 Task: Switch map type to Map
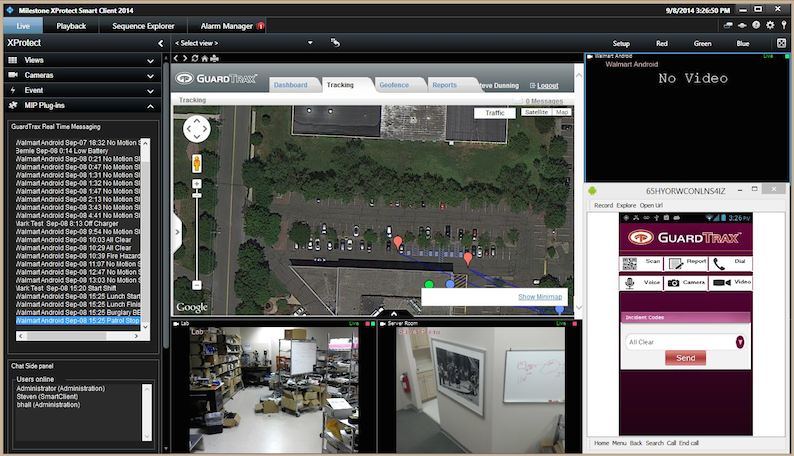pos(562,112)
